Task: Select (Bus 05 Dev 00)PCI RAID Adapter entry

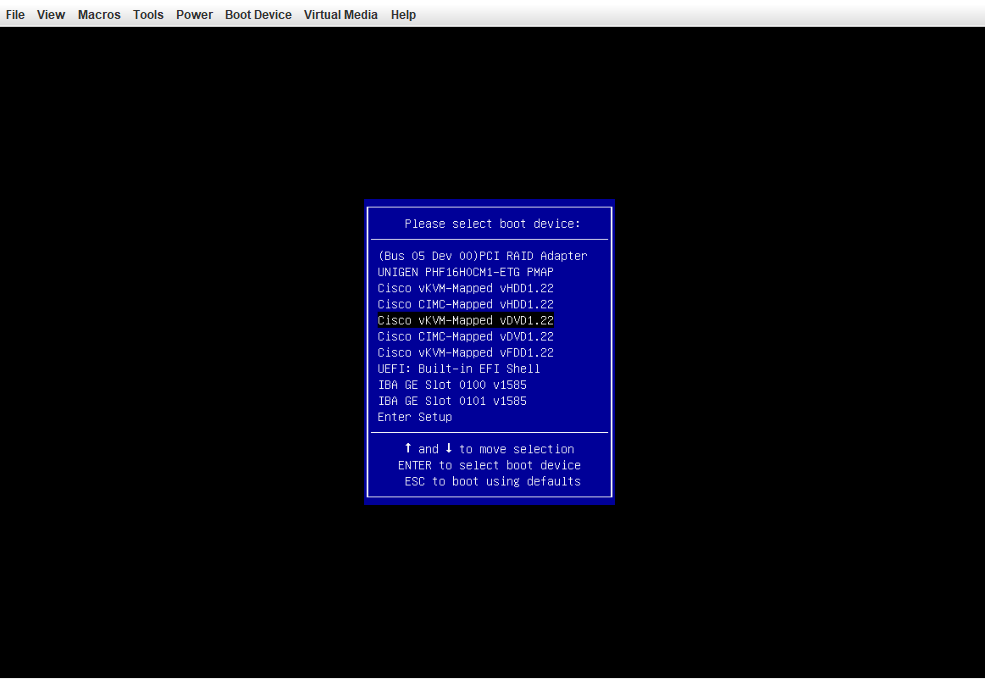Action: tap(482, 256)
